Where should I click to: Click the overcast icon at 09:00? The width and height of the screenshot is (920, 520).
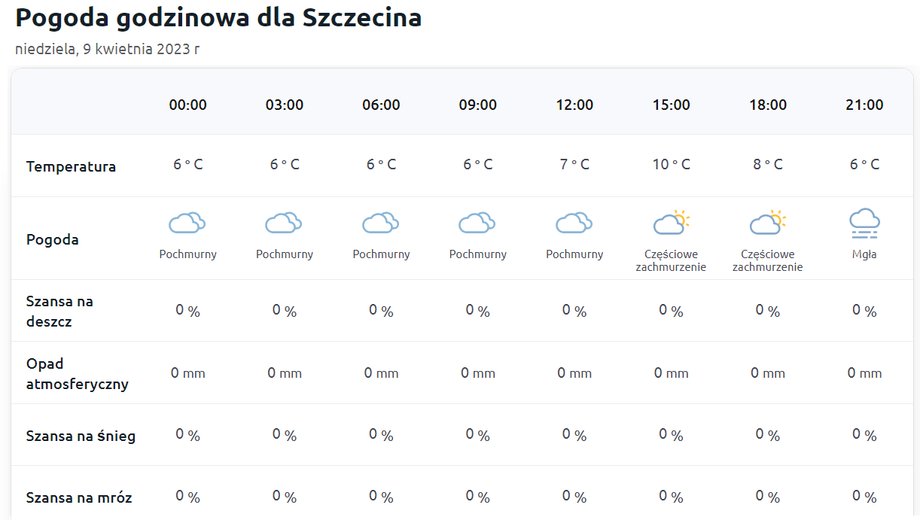click(x=477, y=223)
